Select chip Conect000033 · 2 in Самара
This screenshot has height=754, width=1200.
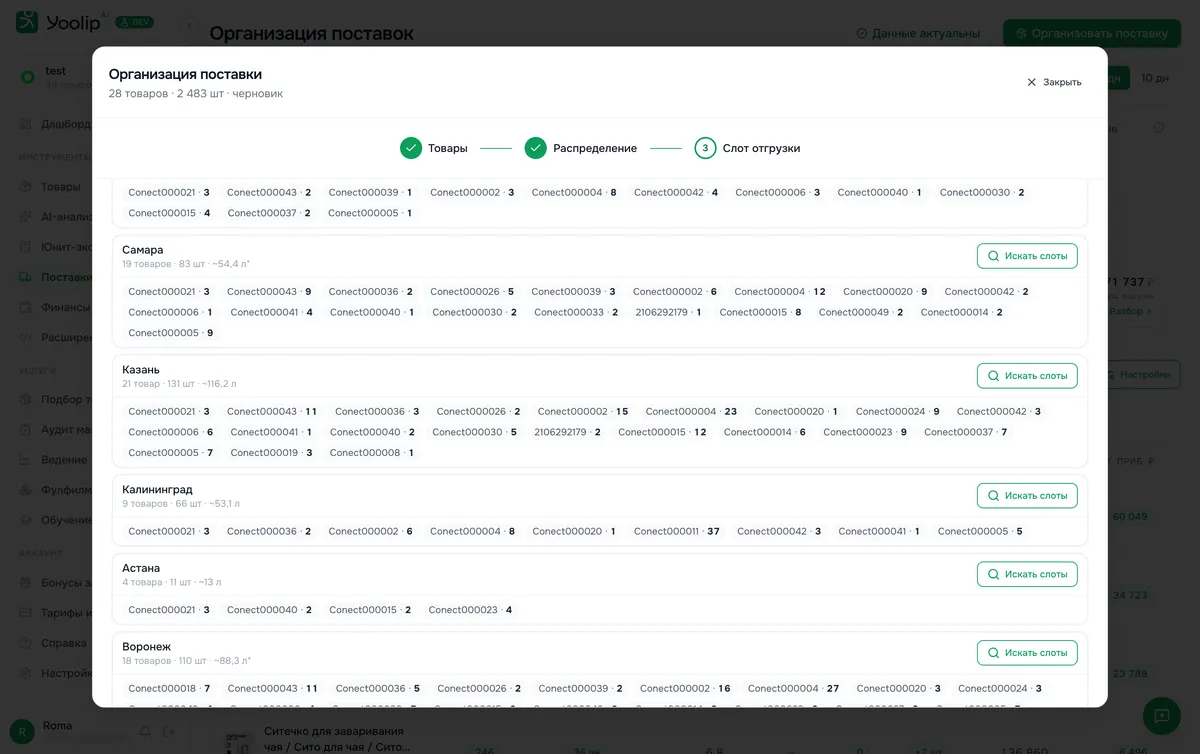tap(576, 312)
